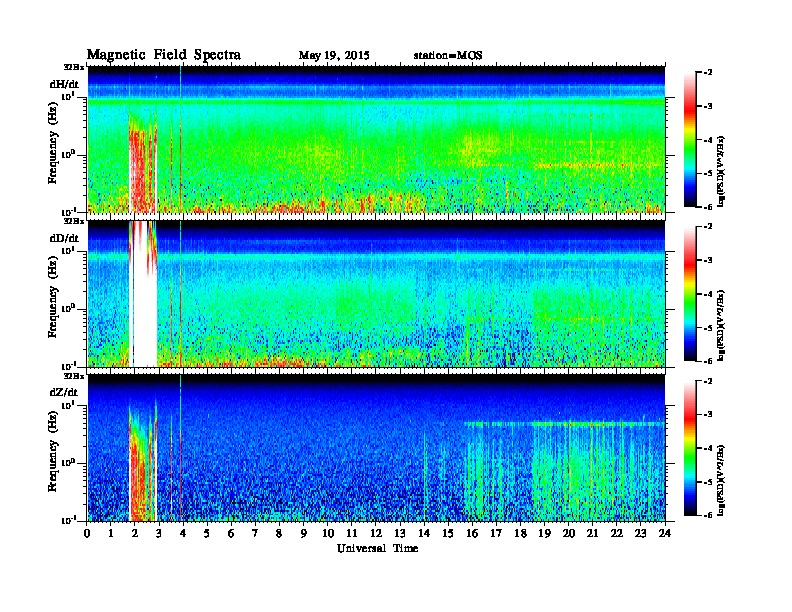Click the "Universal Time" axis title
Screen dimensions: 792x612
coord(377,548)
